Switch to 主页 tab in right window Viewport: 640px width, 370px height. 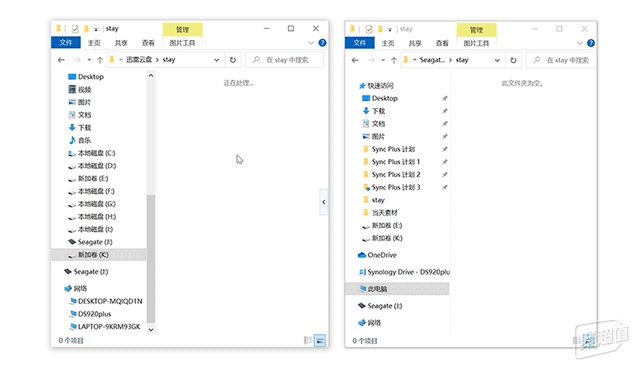point(388,43)
